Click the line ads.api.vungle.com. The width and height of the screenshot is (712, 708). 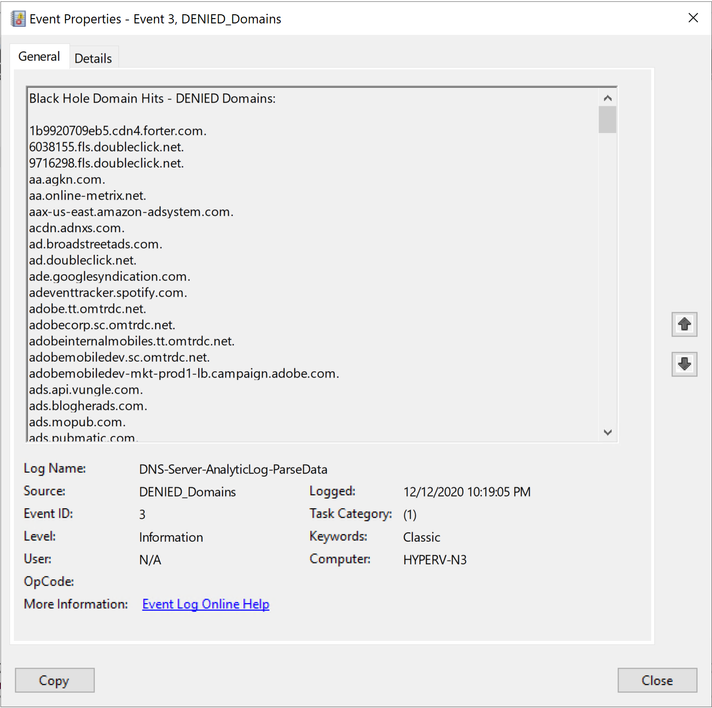tap(86, 390)
